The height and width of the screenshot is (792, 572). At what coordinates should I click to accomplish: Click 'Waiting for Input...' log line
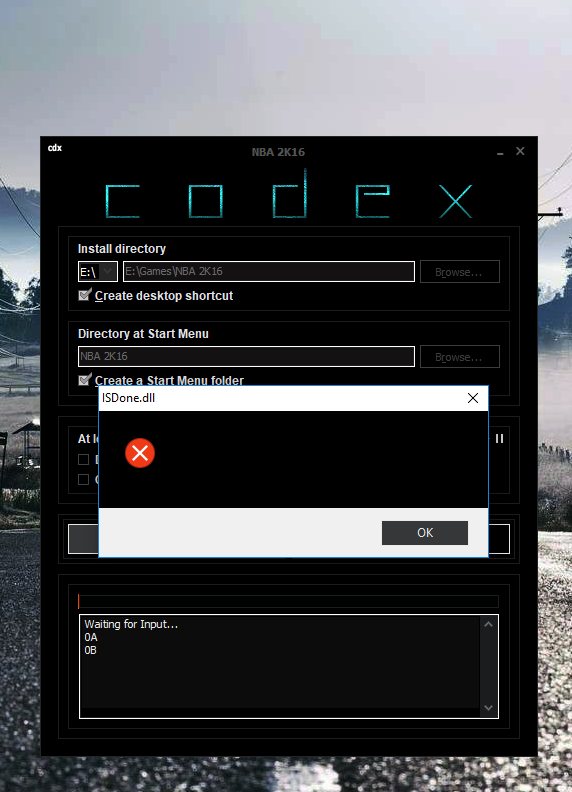(131, 624)
